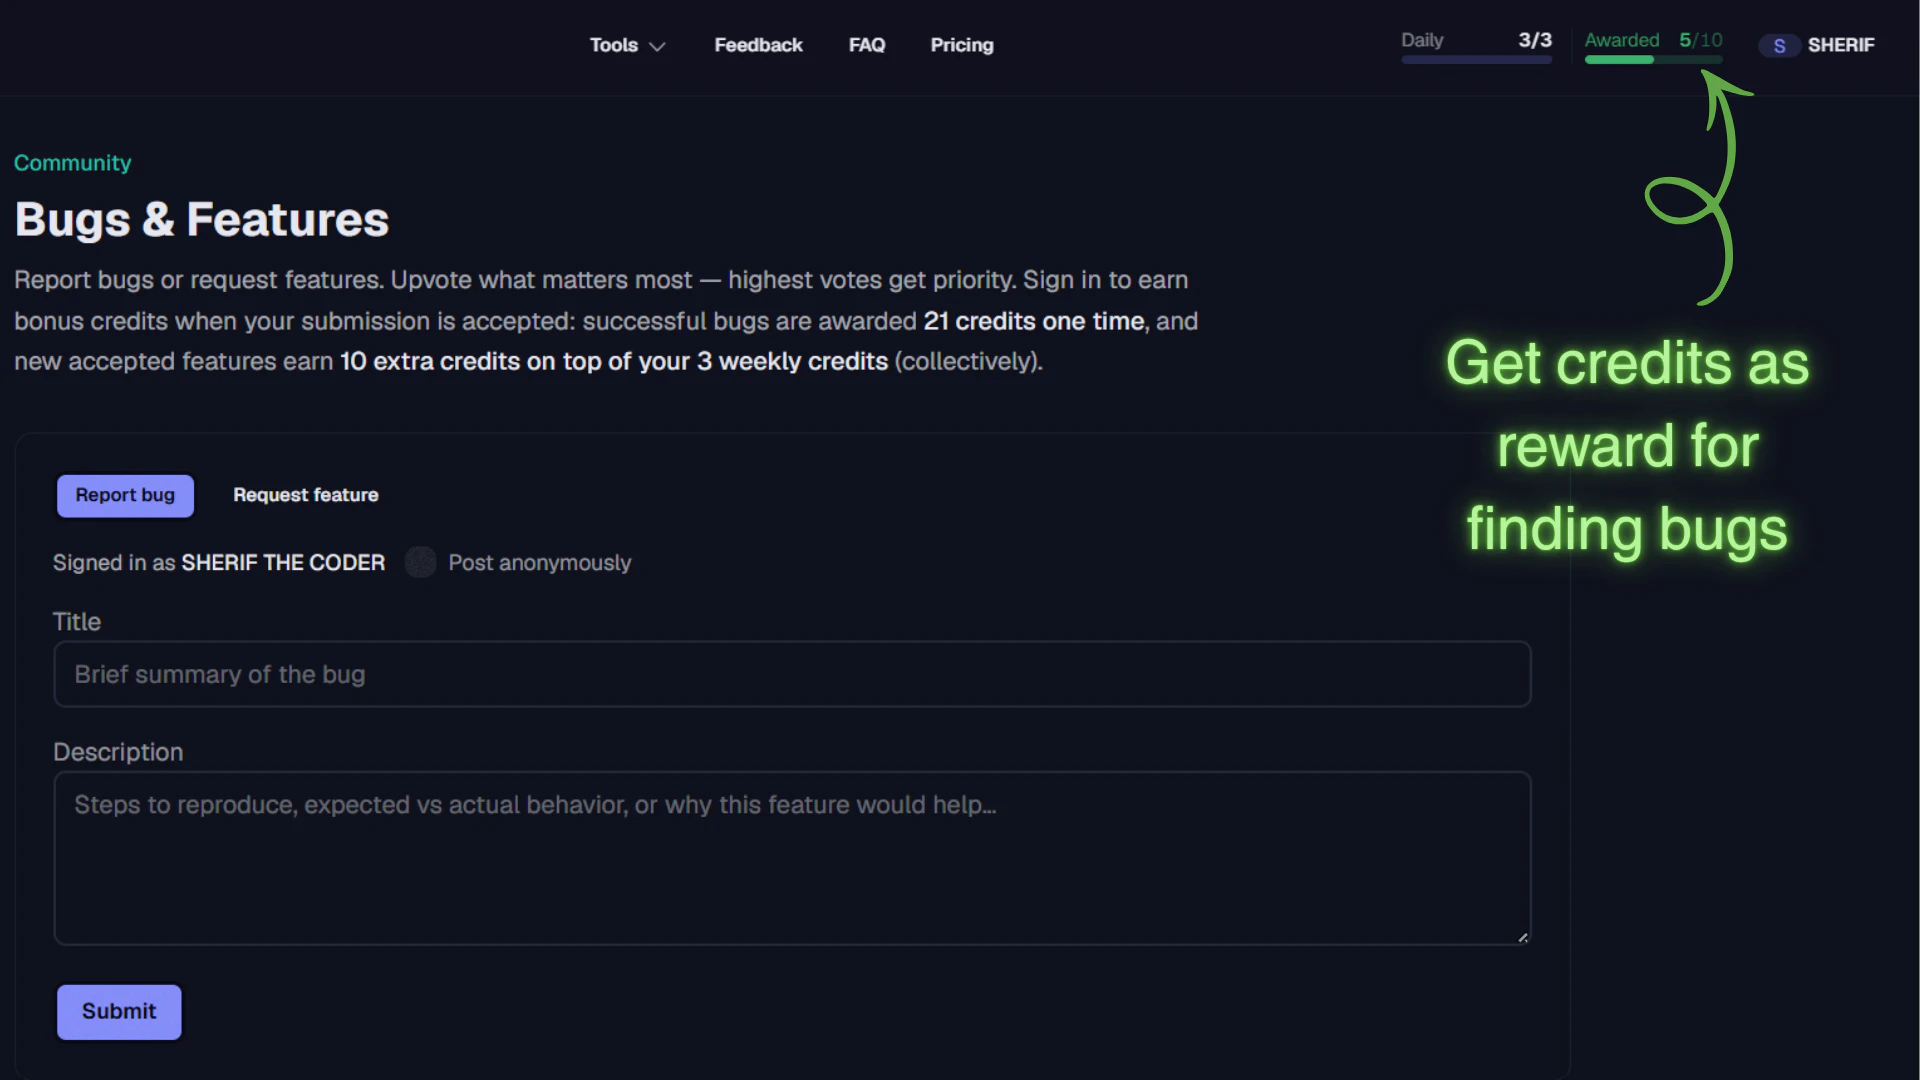The height and width of the screenshot is (1080, 1920).
Task: Click the Description textarea resize handle
Action: click(x=1522, y=937)
